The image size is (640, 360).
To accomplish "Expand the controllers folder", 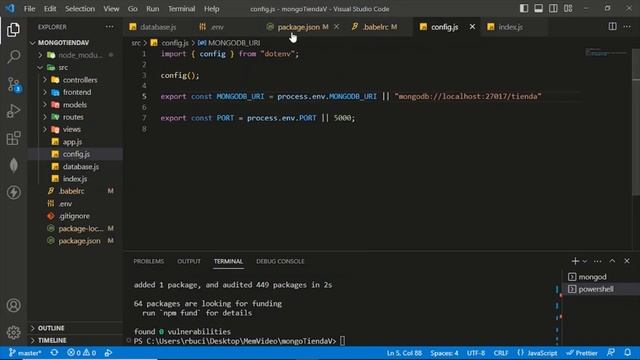I will click(x=45, y=80).
